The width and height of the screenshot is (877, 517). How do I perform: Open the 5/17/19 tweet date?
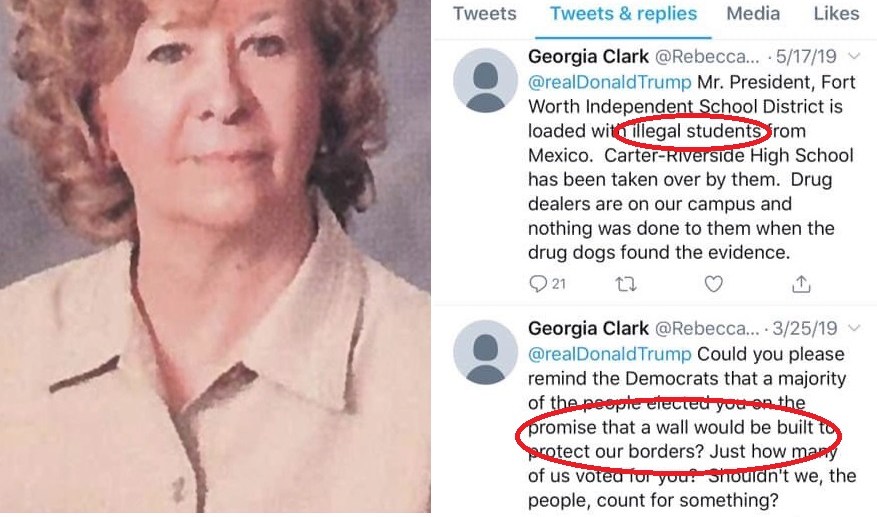tap(806, 56)
